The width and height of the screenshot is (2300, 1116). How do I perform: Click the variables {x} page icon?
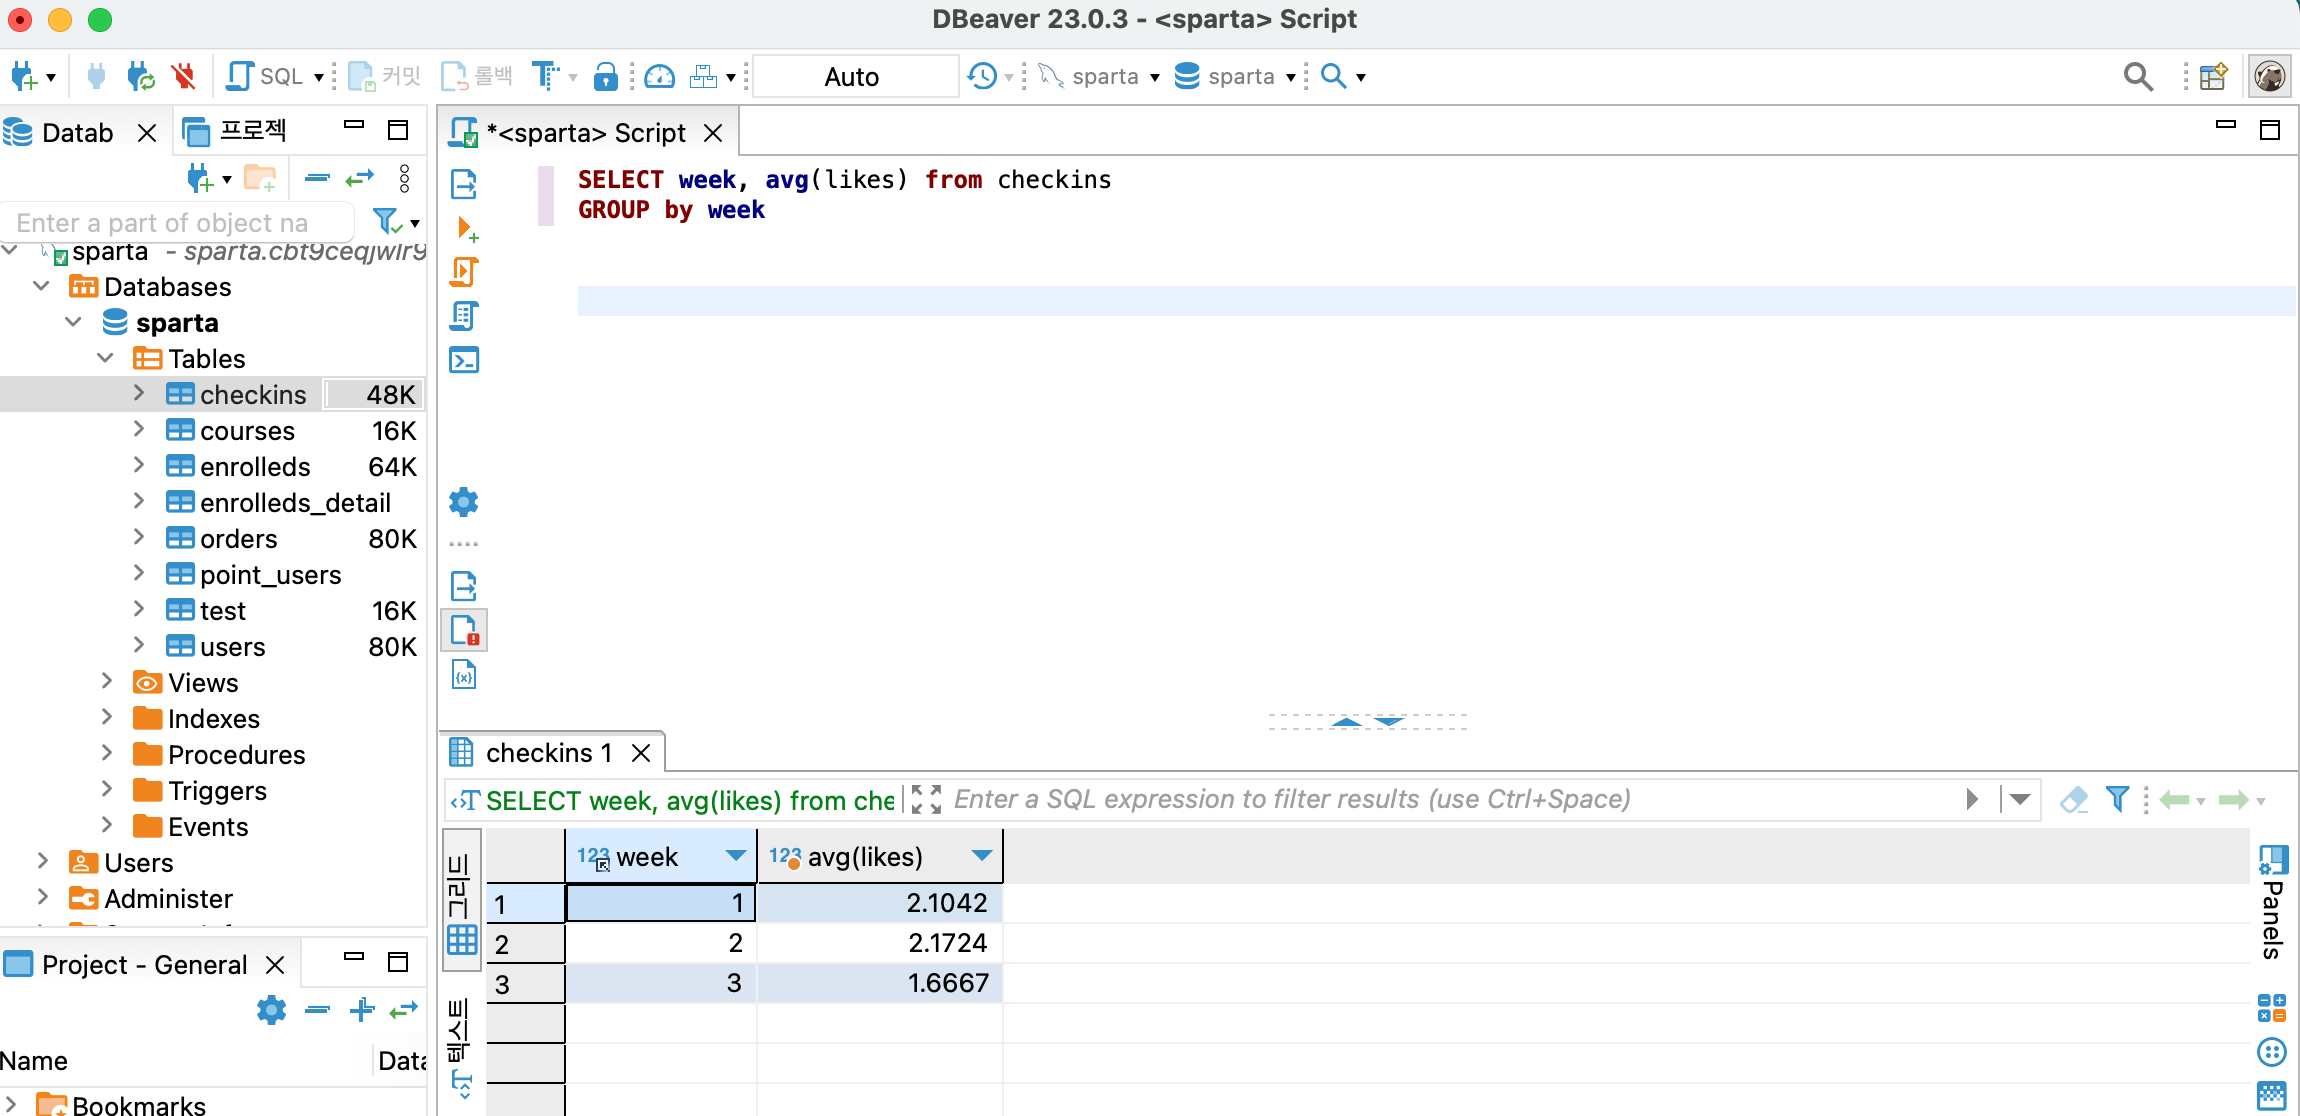pos(464,675)
